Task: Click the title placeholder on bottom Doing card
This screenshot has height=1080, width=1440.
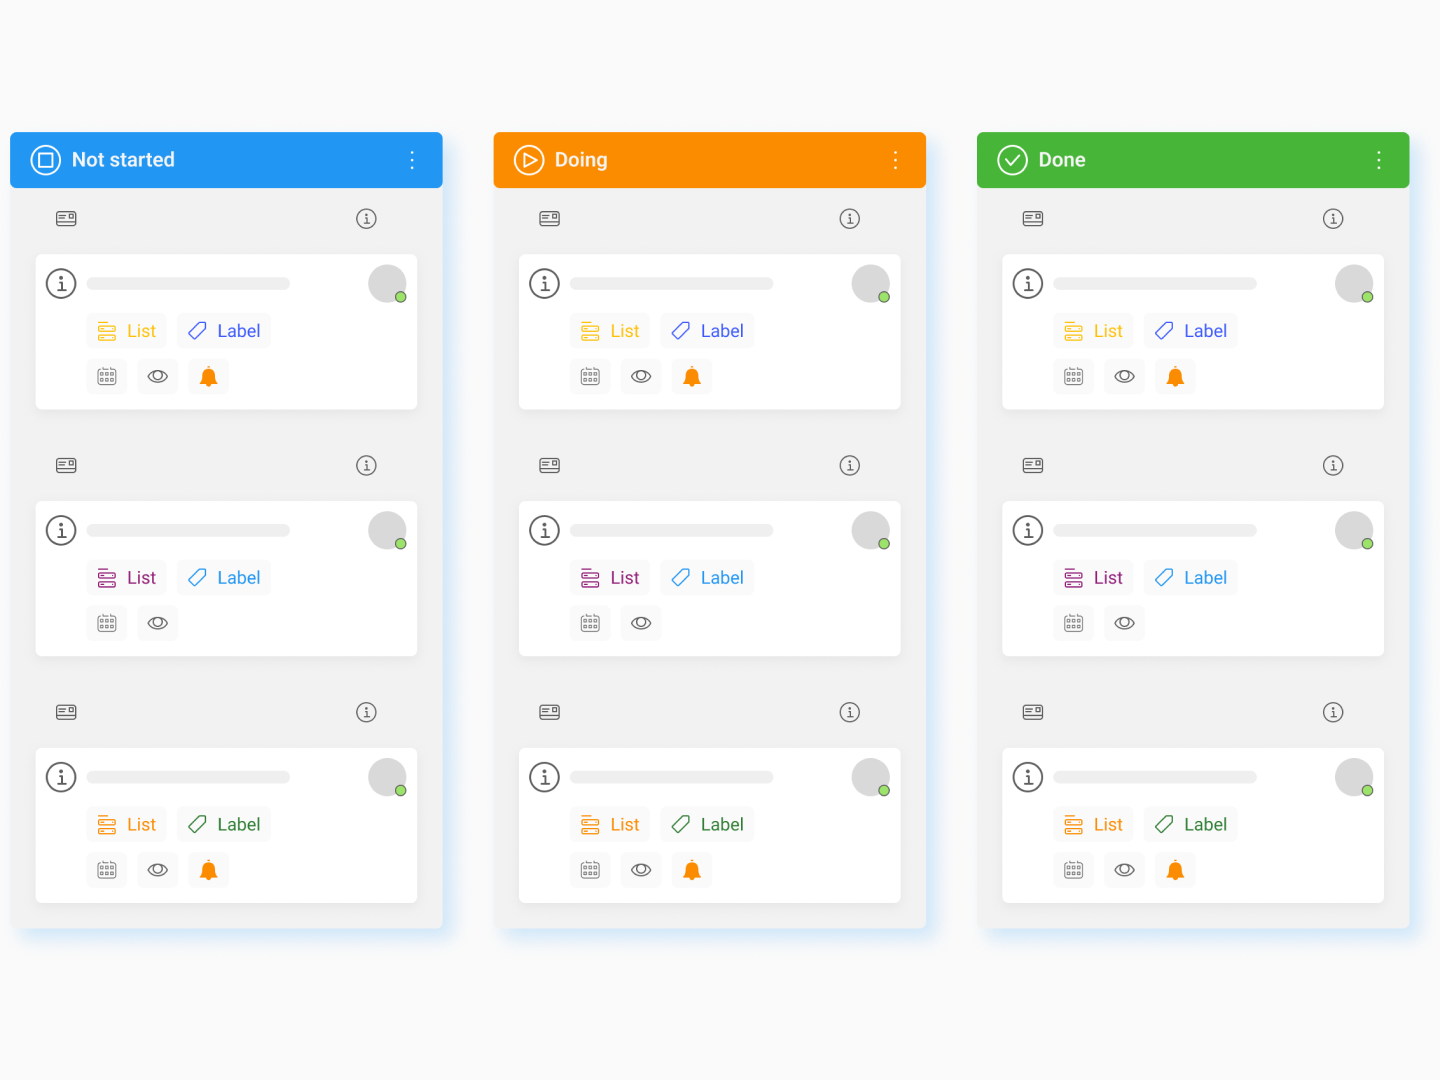Action: (671, 777)
